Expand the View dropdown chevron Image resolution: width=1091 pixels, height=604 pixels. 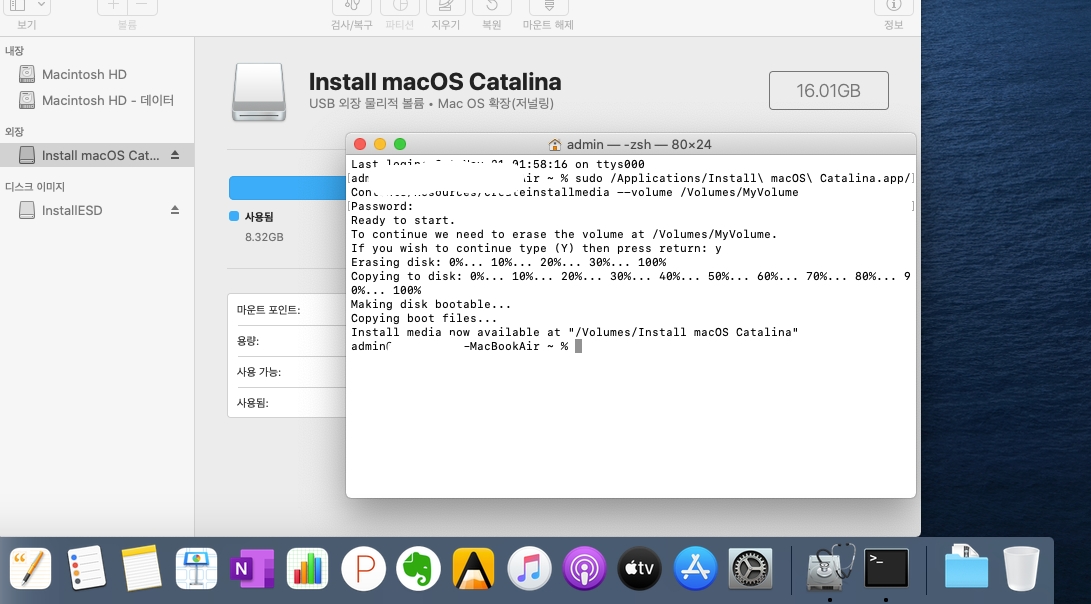tap(42, 5)
